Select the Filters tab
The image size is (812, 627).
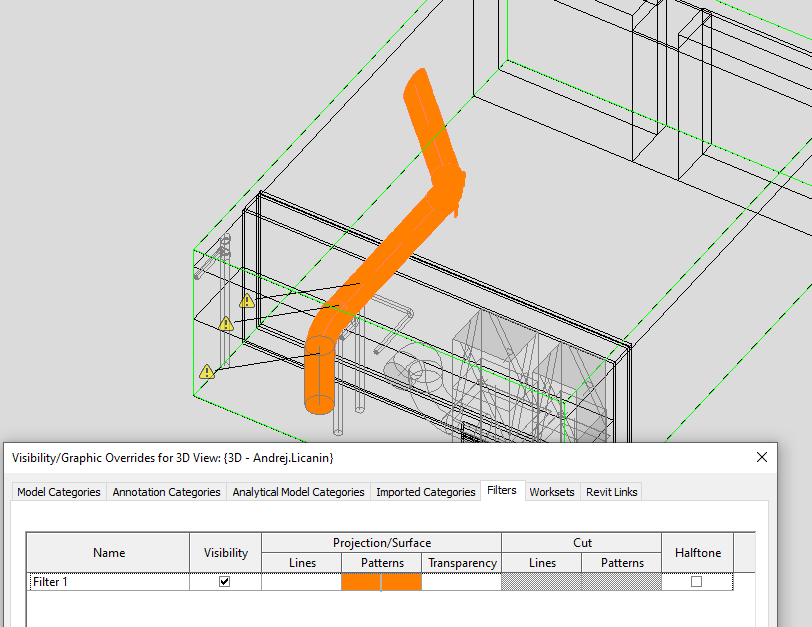coord(502,490)
